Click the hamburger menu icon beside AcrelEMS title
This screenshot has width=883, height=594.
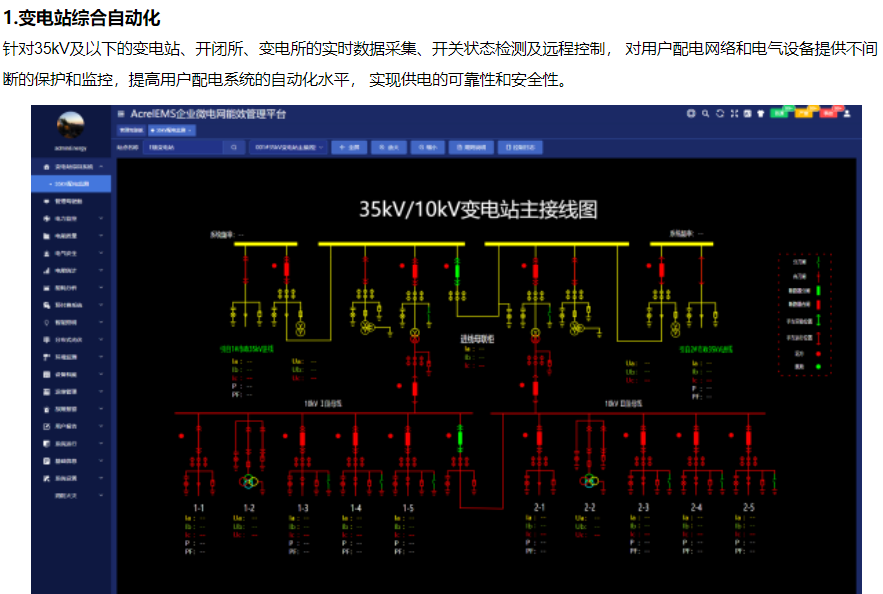pyautogui.click(x=120, y=114)
